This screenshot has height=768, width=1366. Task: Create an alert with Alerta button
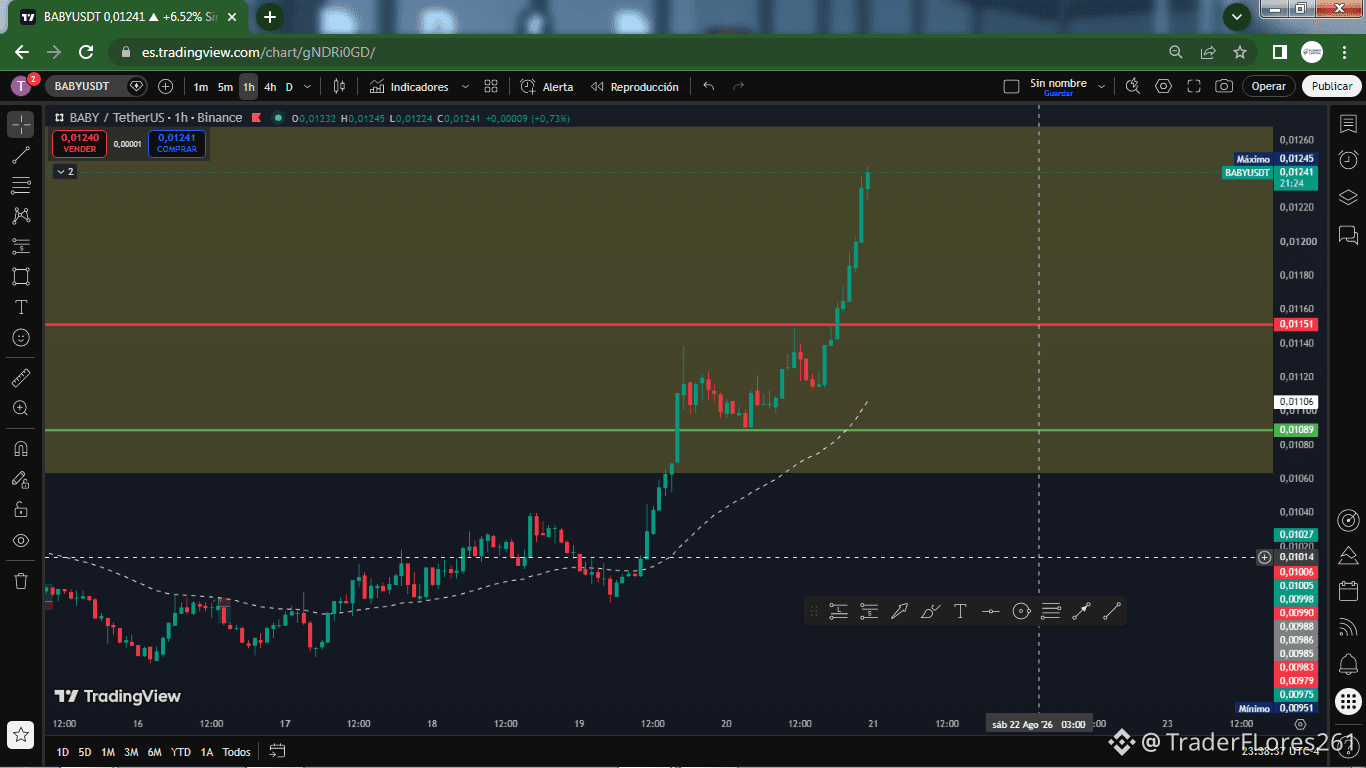coord(547,87)
